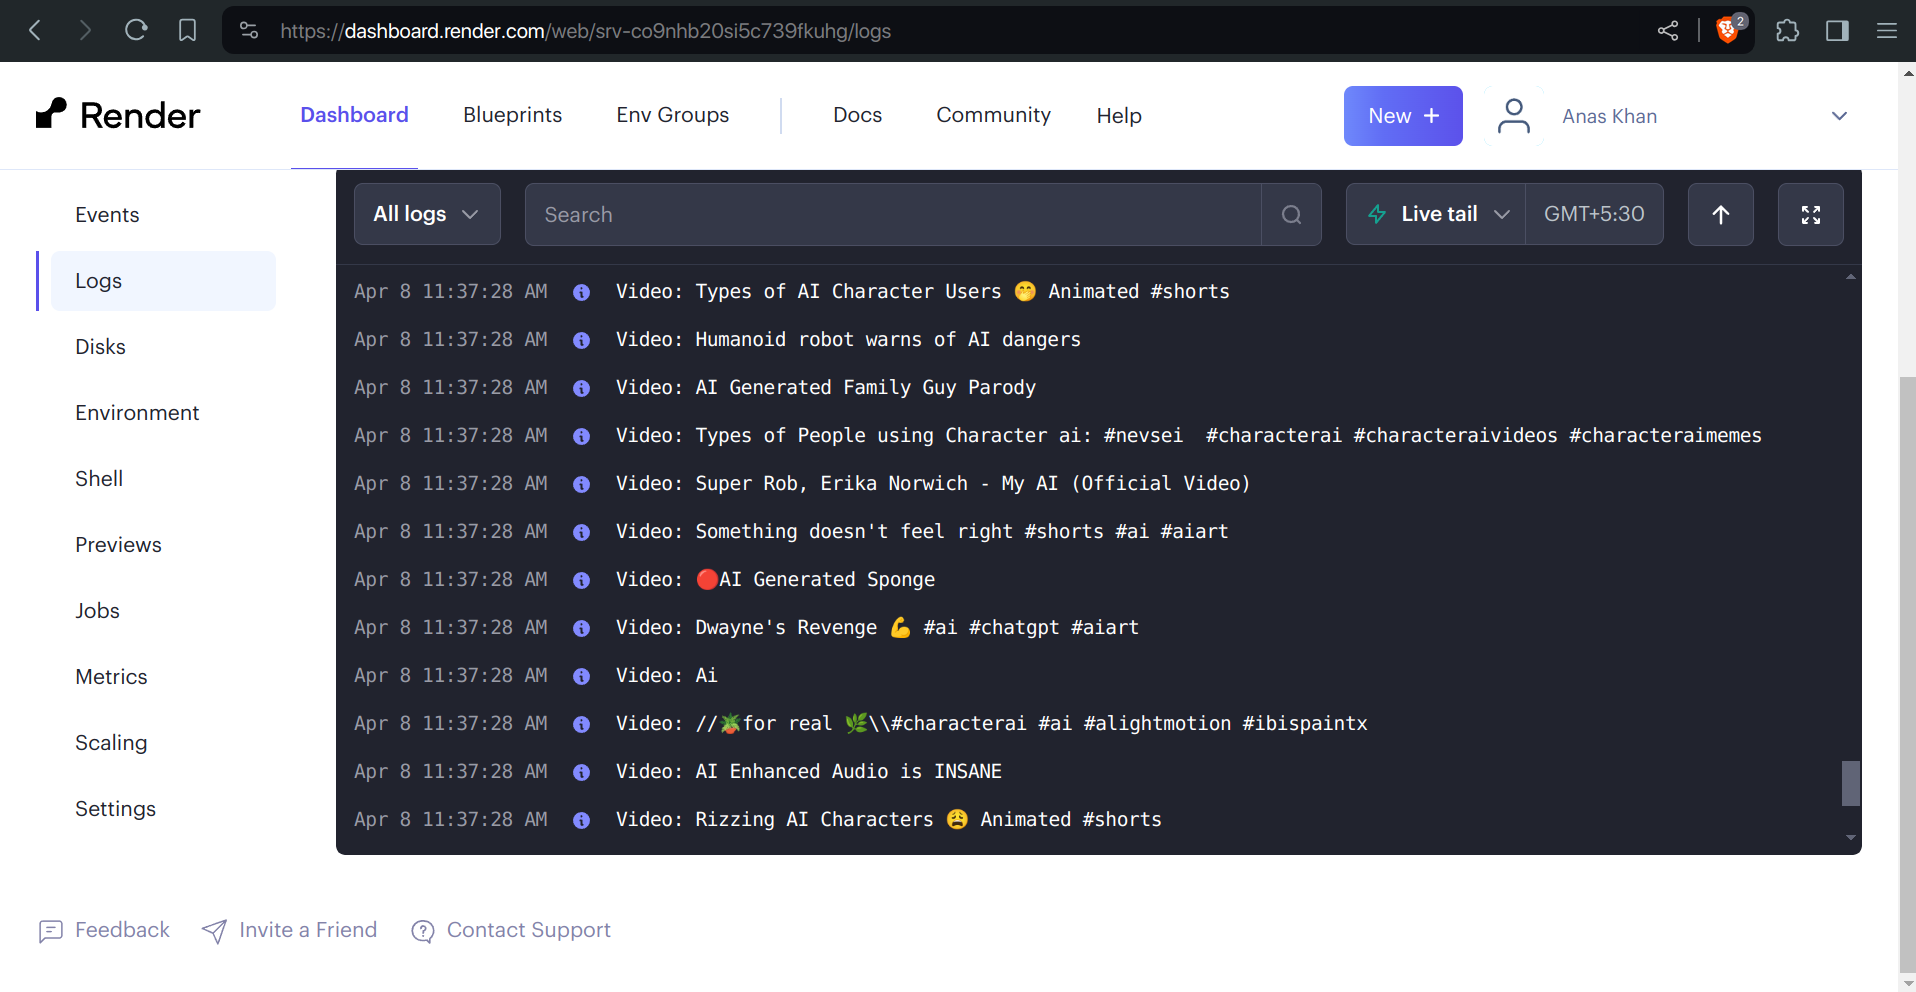Click the Feedback link
This screenshot has height=992, width=1916.
point(104,930)
